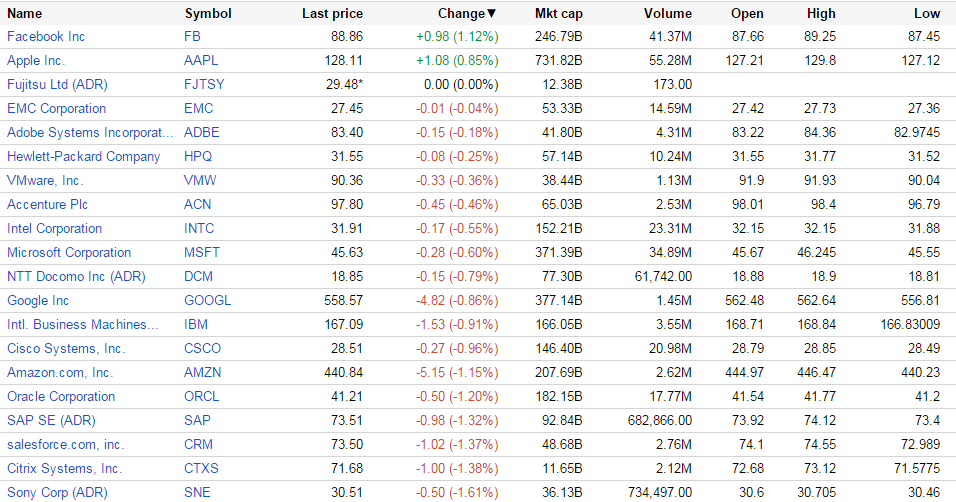
Task: Sort by the Last price header
Action: tap(332, 14)
